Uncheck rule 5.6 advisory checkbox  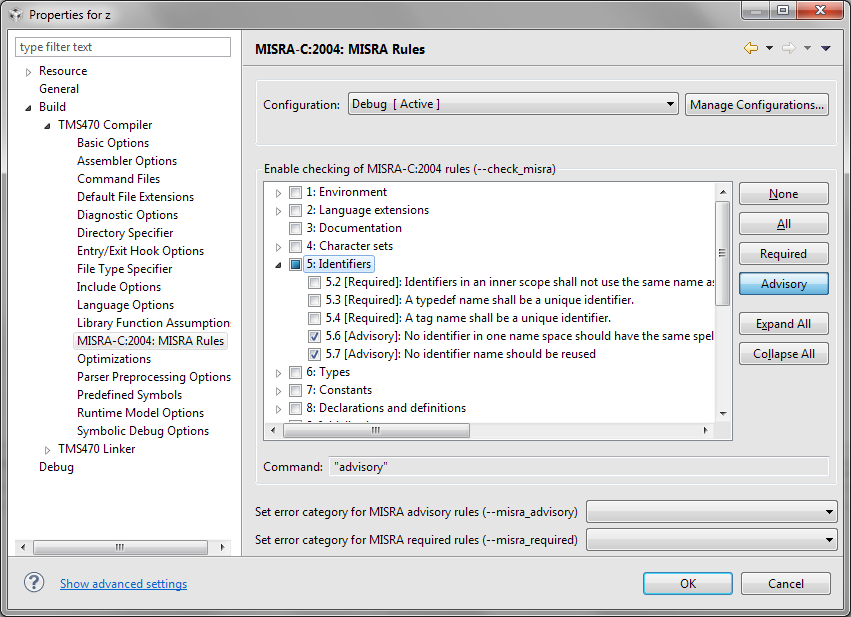314,336
